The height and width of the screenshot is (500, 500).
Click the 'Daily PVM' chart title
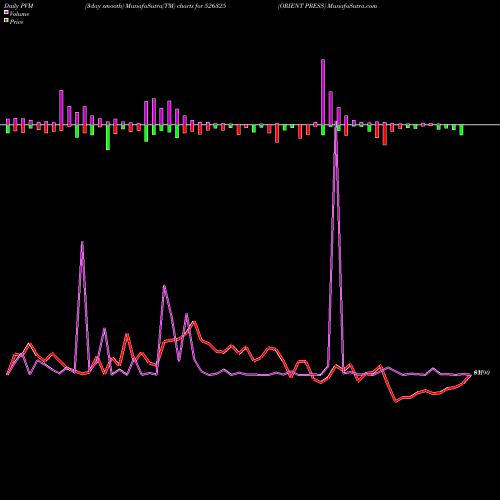pos(19,6)
